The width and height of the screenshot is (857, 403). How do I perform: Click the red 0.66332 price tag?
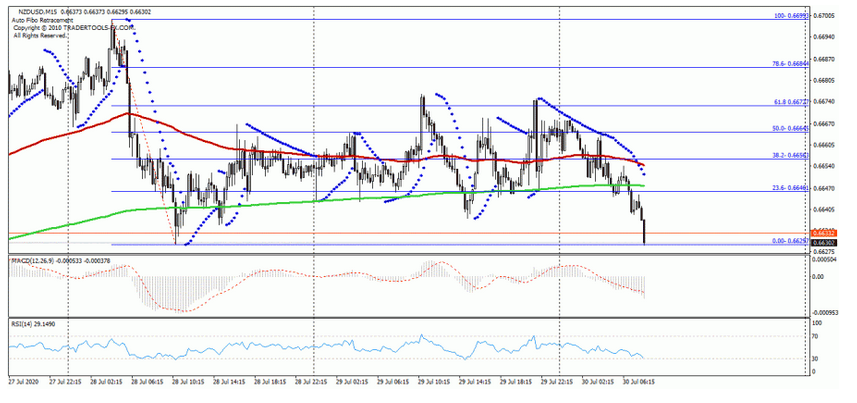[824, 234]
